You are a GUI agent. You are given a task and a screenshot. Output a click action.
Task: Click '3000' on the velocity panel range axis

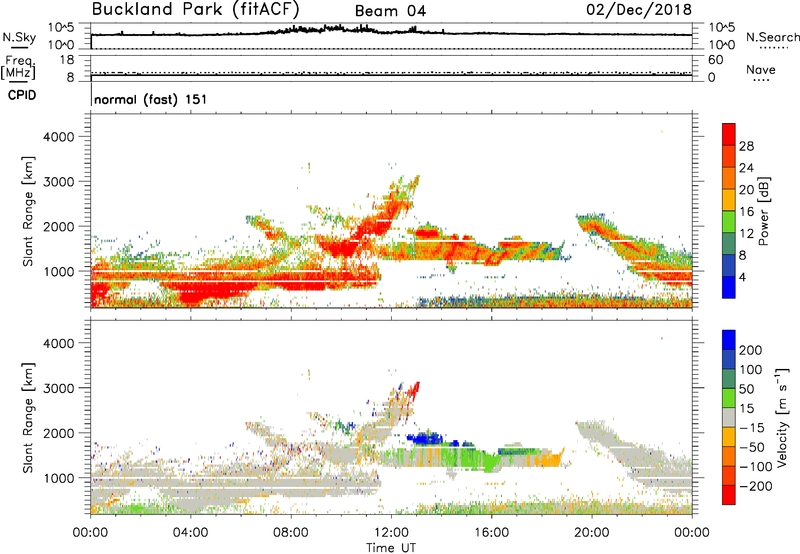coord(59,388)
